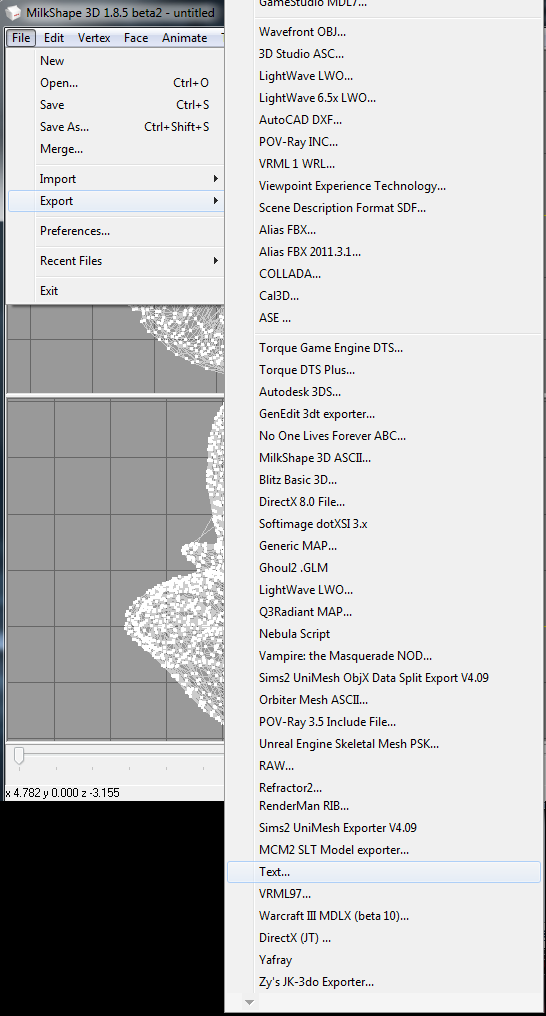Expand the Import submenu
546x1016 pixels.
pos(115,179)
